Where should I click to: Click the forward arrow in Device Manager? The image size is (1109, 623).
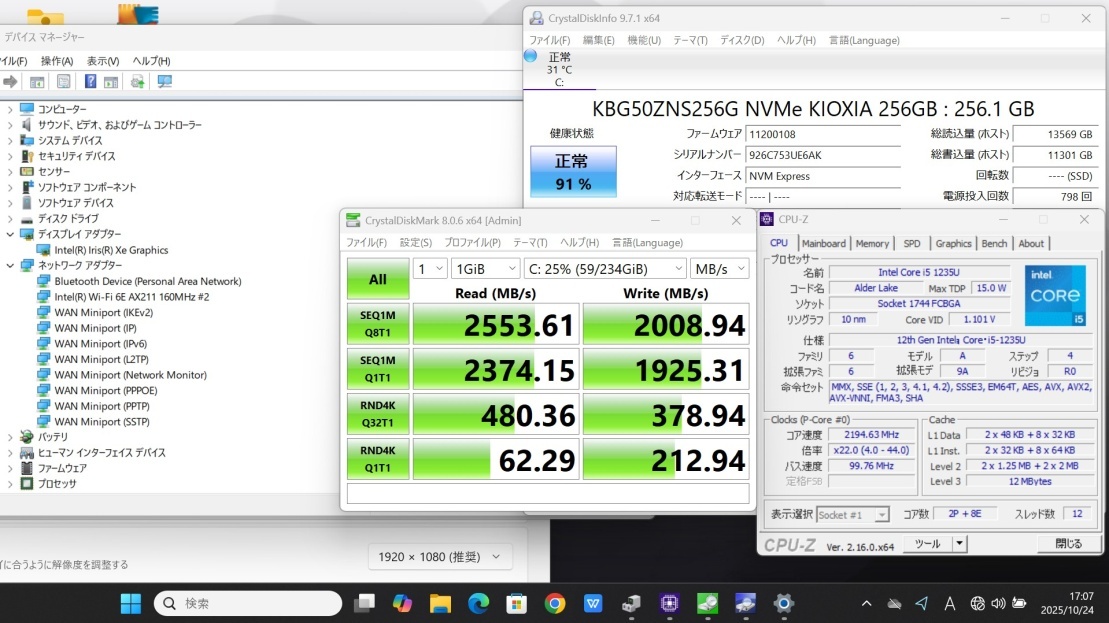tap(11, 82)
